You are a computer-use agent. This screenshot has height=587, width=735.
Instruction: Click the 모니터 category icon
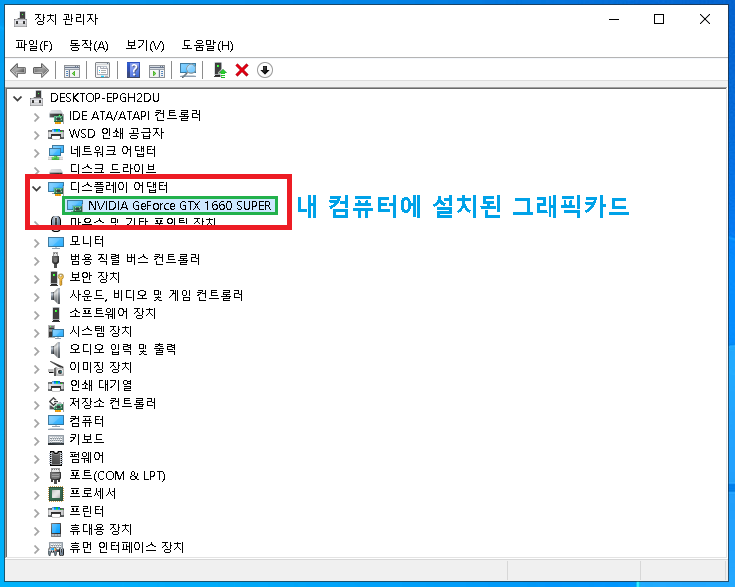click(x=56, y=242)
